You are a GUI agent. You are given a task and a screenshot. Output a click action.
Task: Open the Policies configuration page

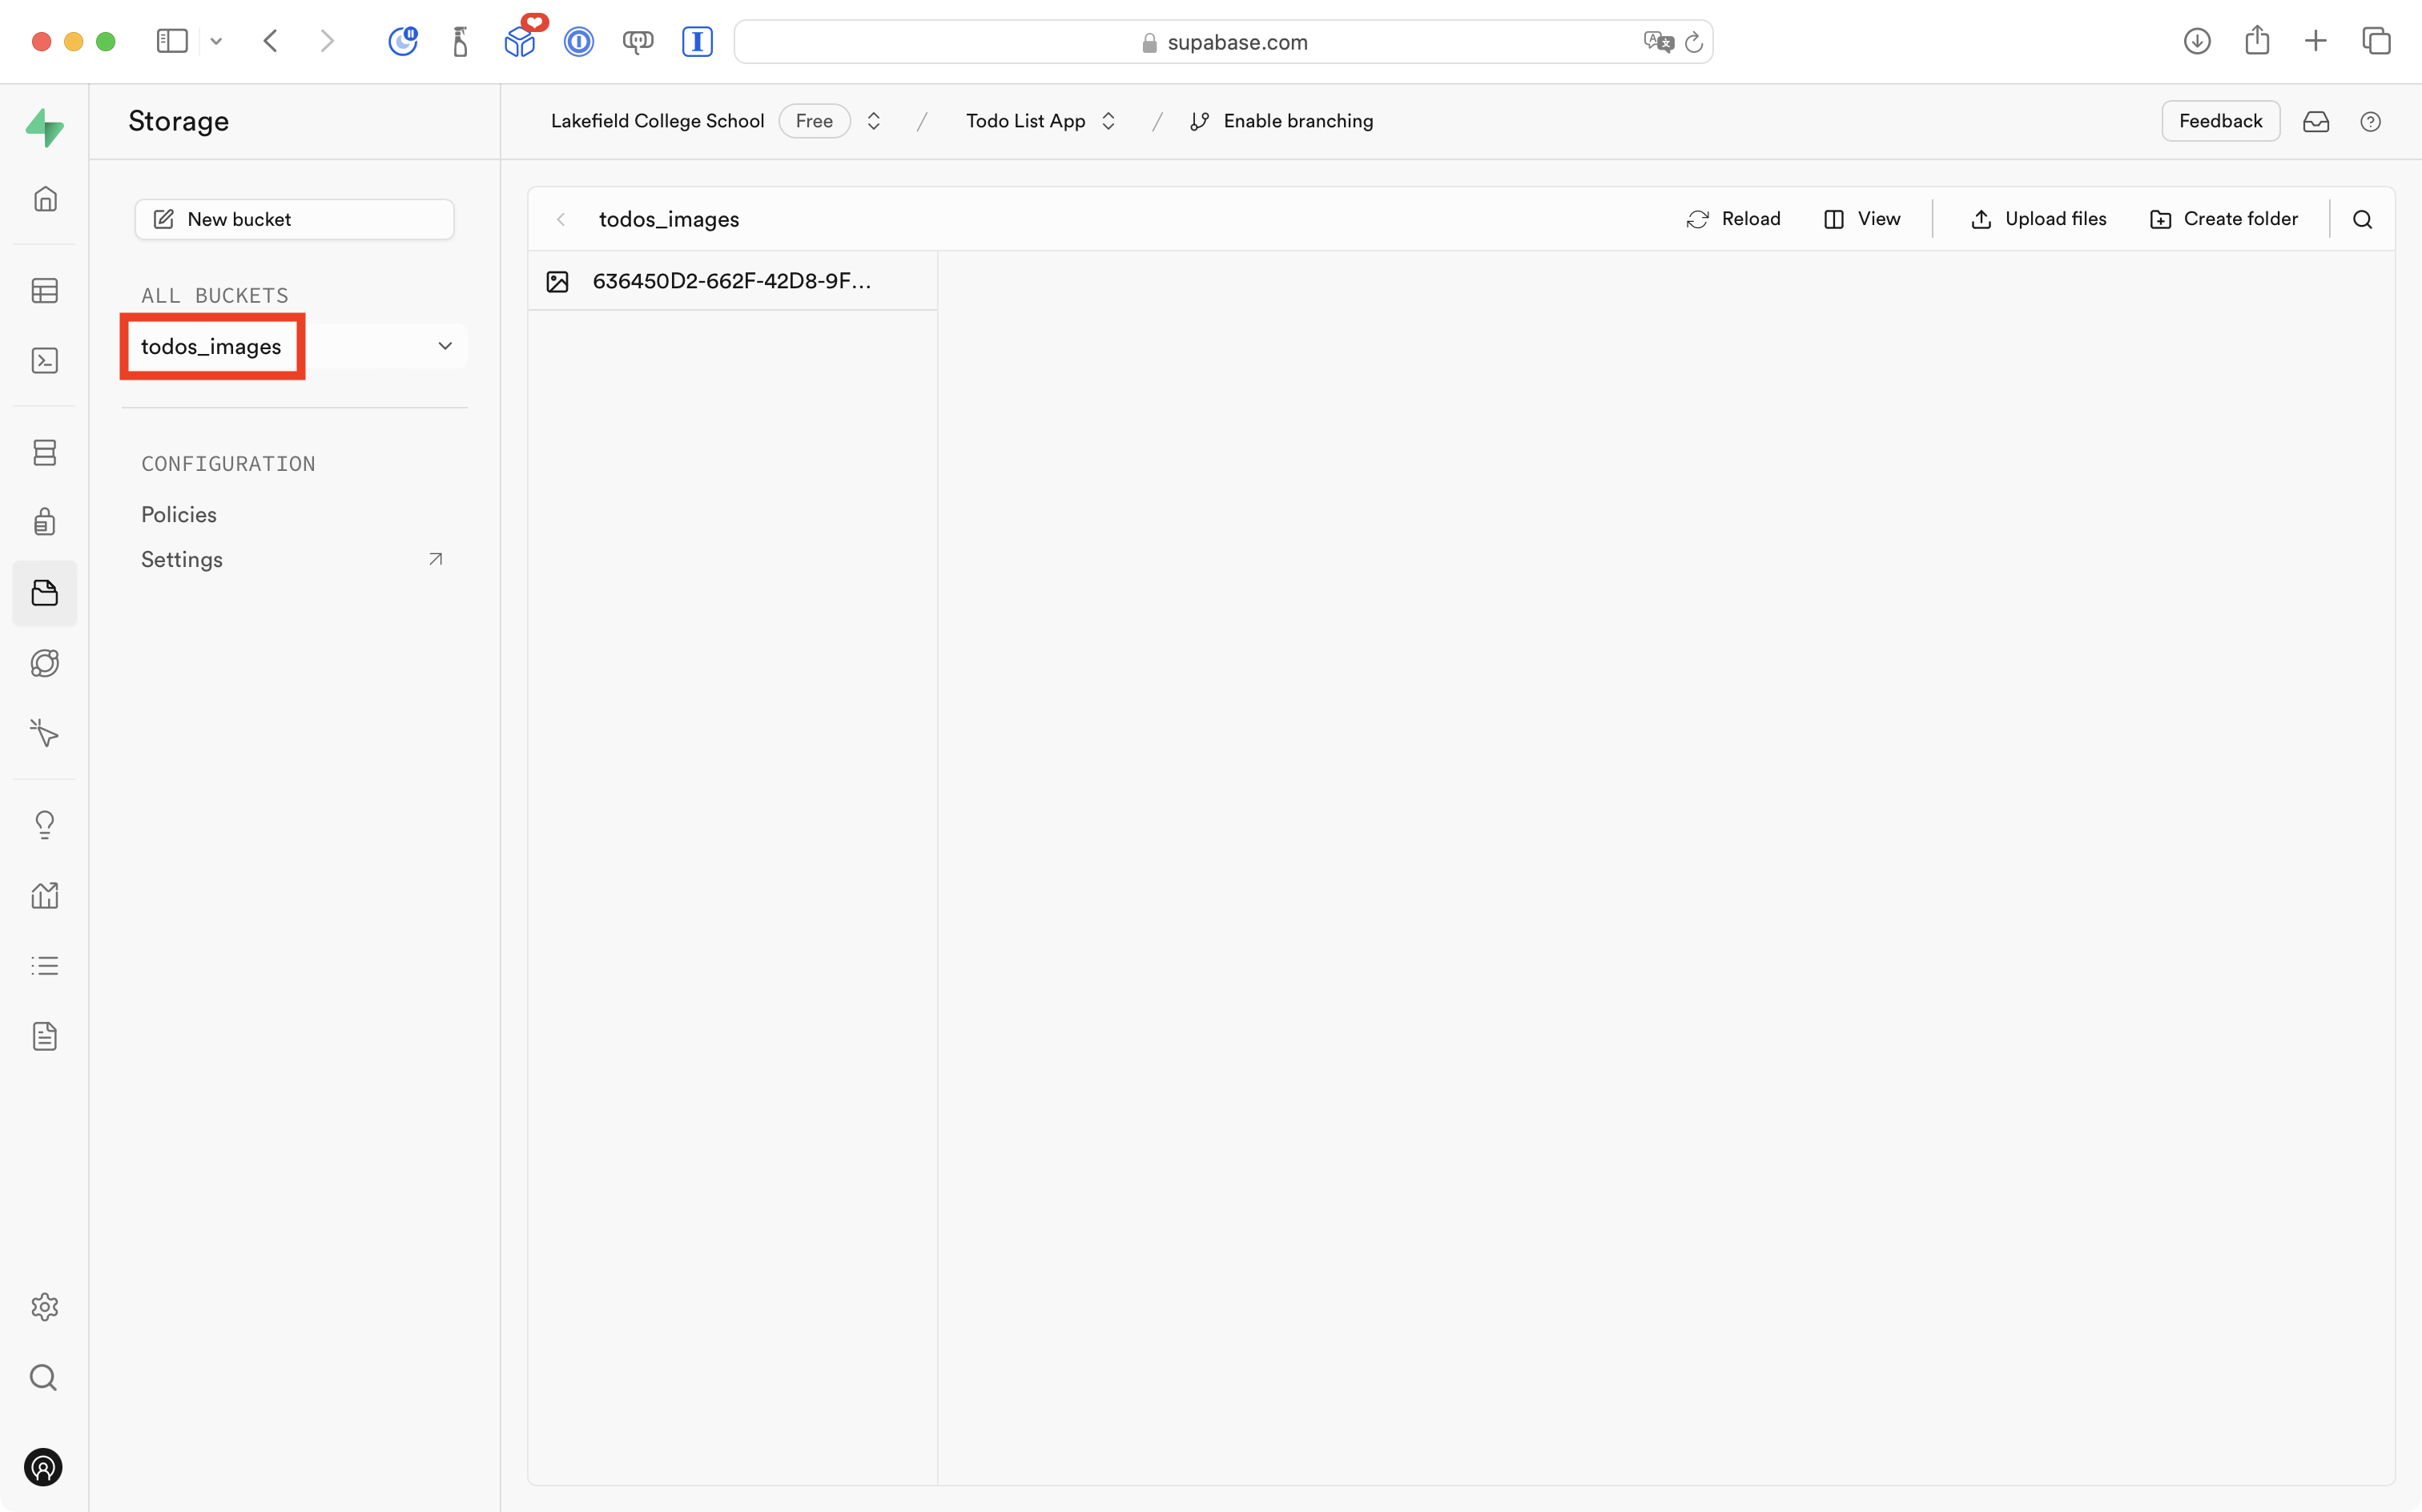point(179,514)
